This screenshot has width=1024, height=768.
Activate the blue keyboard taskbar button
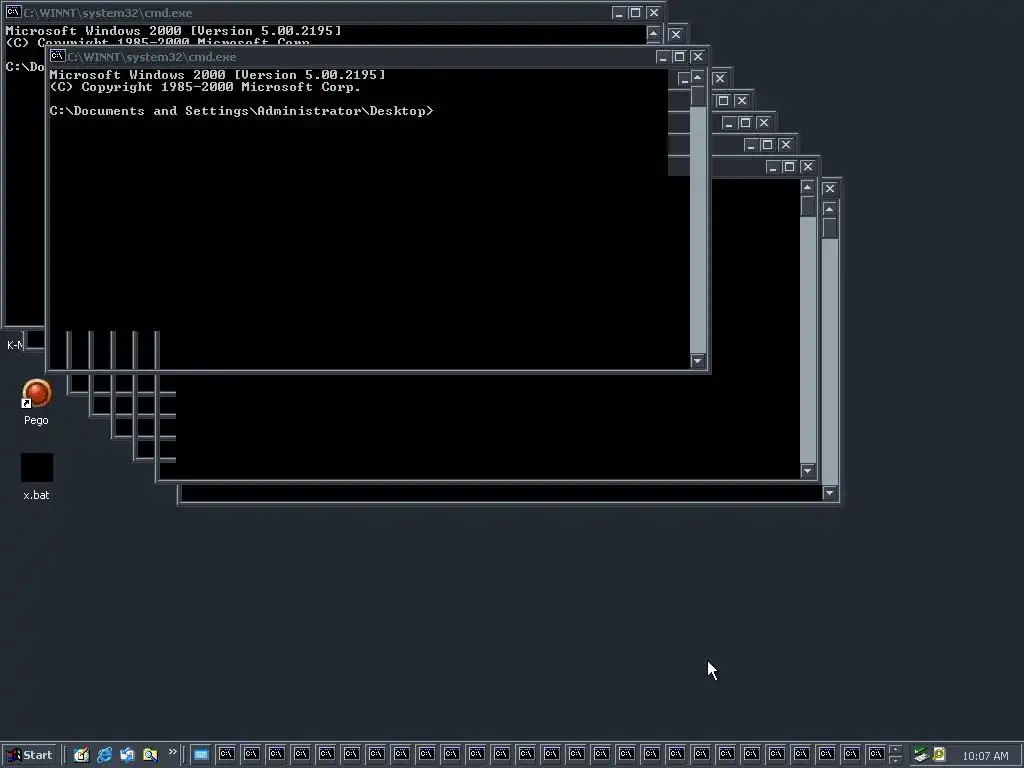pos(200,755)
